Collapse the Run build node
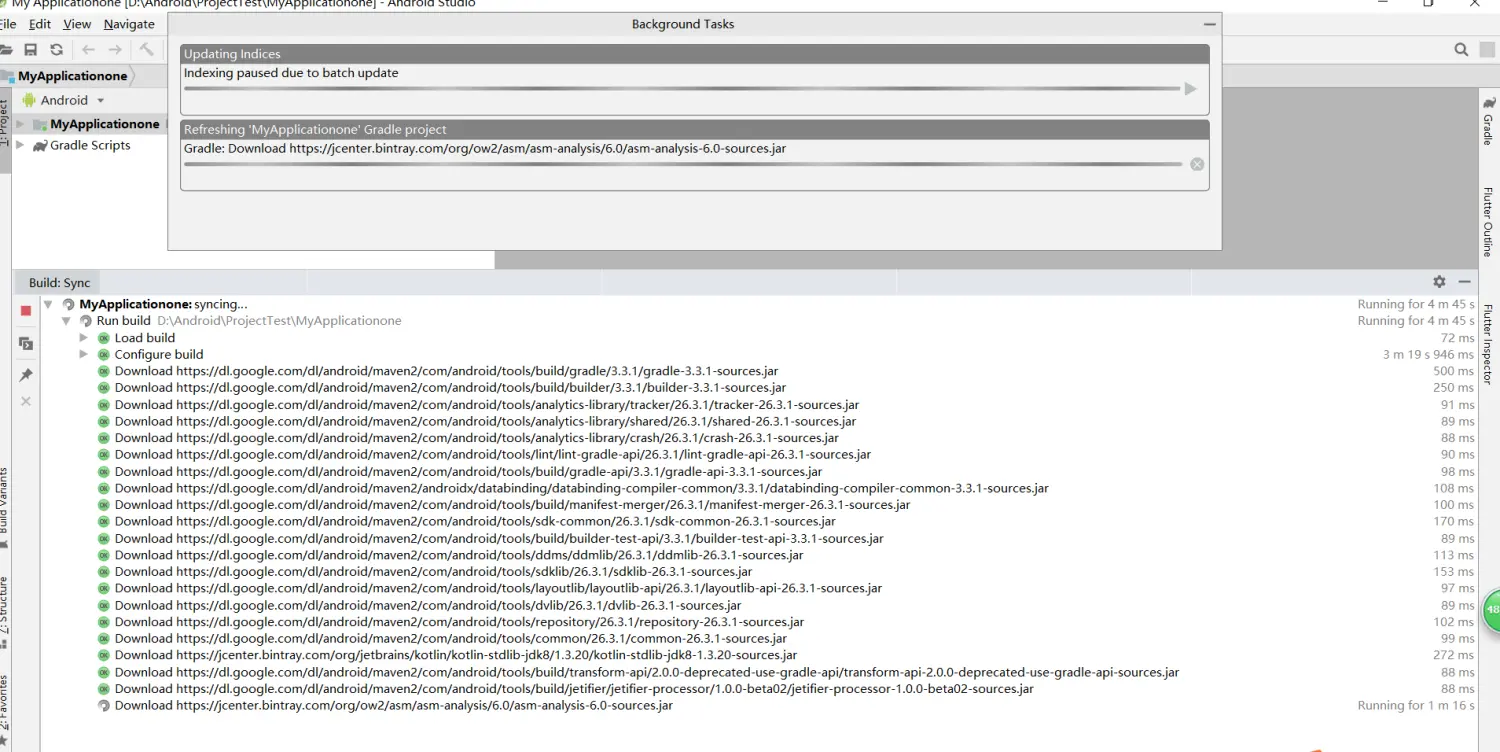The width and height of the screenshot is (1500, 752). 66,321
